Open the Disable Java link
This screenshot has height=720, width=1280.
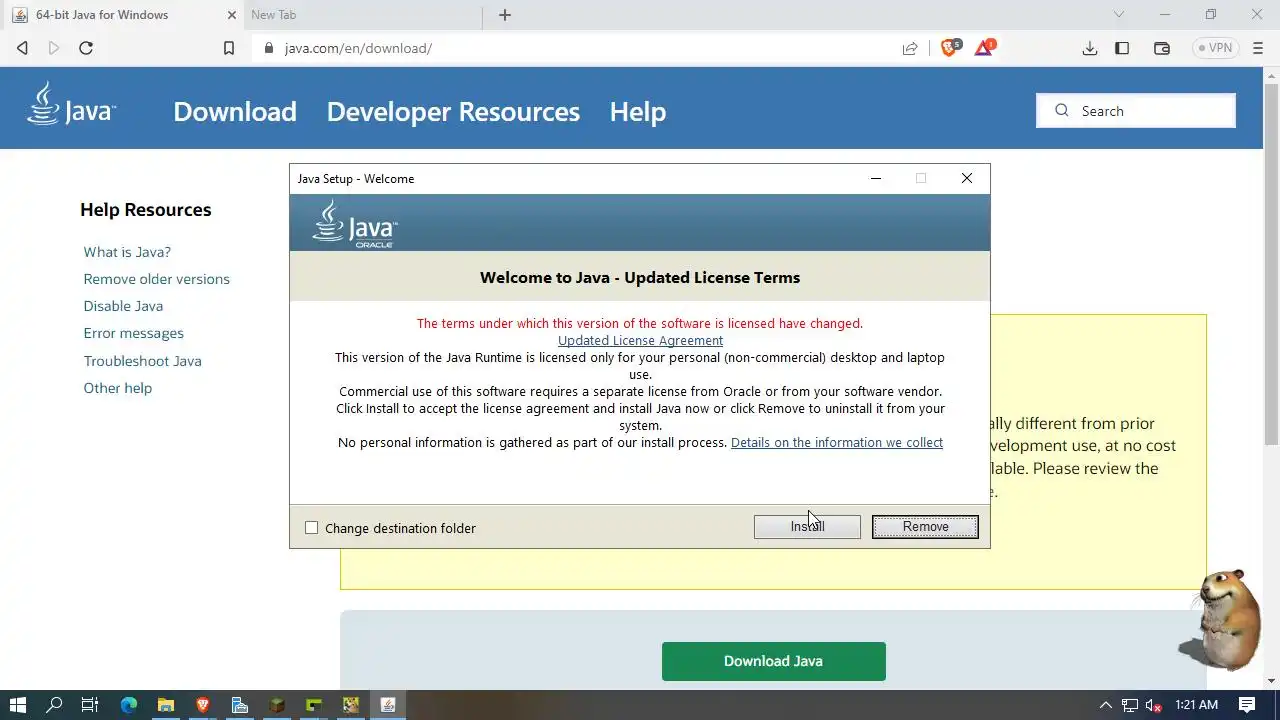123,306
